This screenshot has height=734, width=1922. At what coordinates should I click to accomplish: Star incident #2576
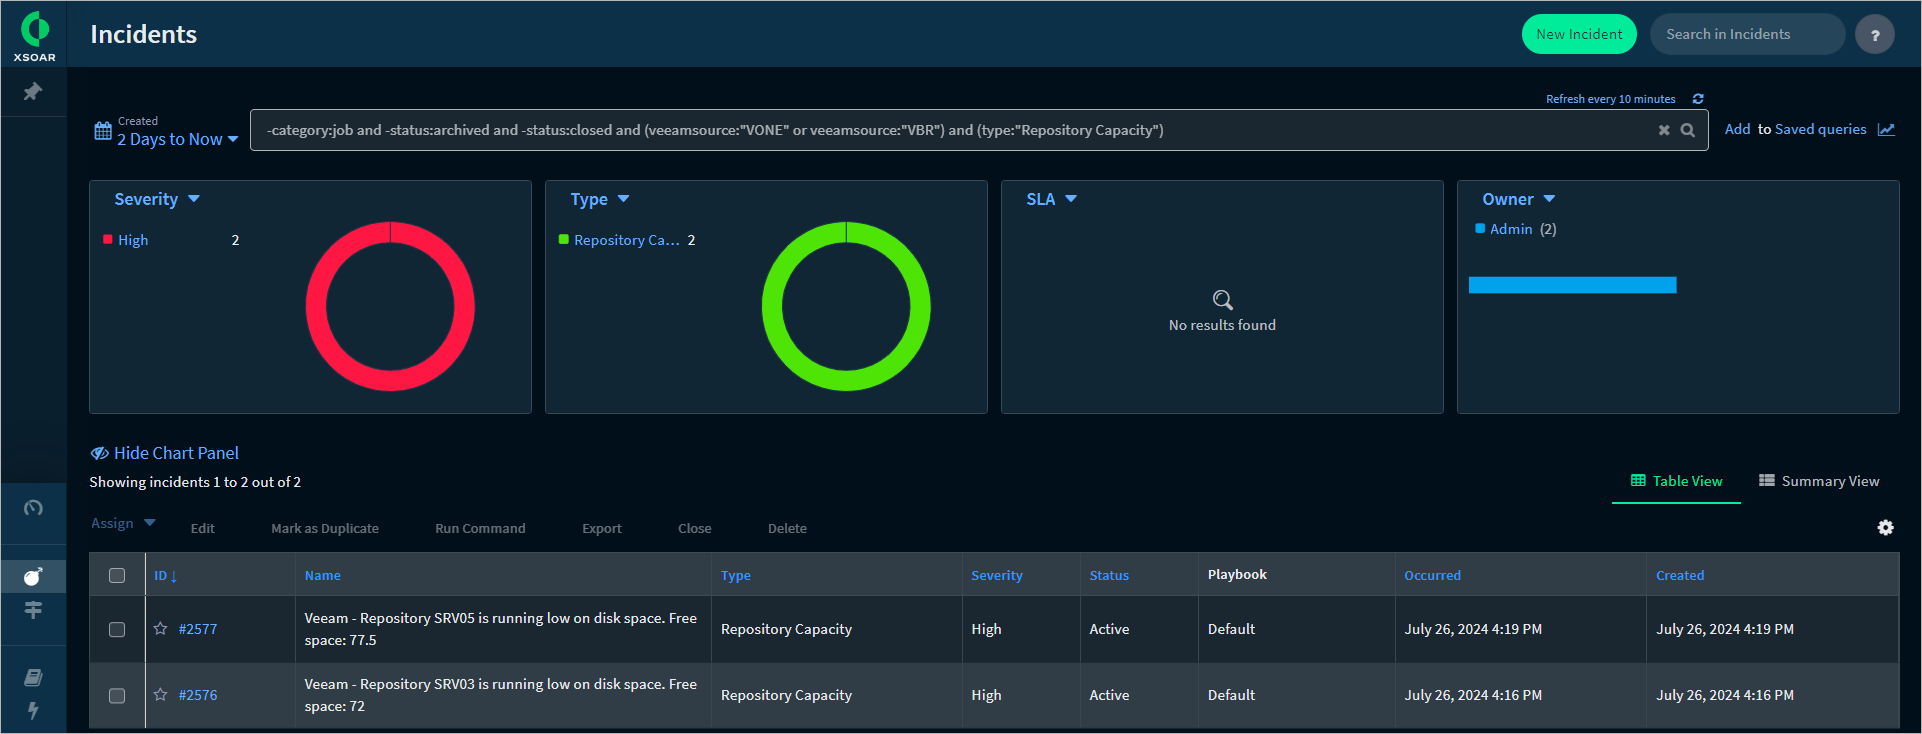[x=160, y=695]
